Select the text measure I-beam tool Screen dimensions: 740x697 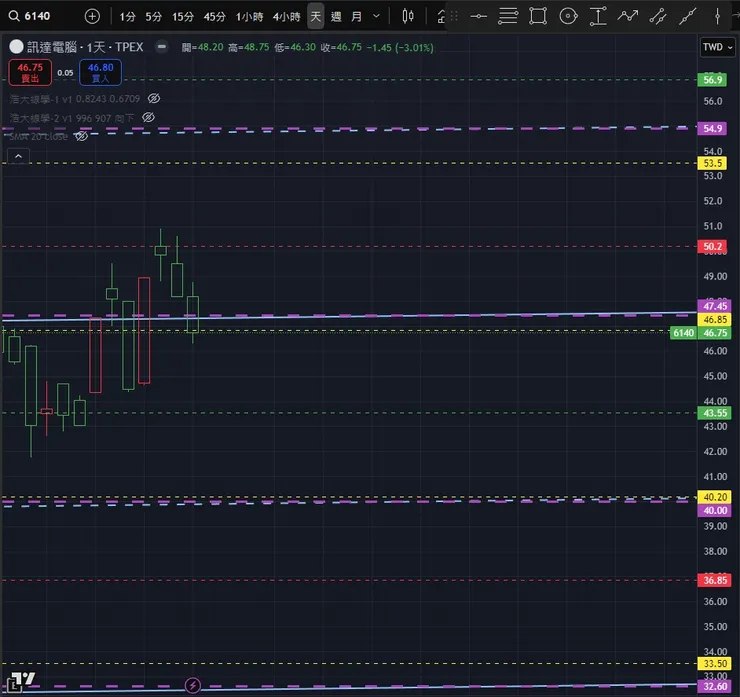tap(598, 17)
